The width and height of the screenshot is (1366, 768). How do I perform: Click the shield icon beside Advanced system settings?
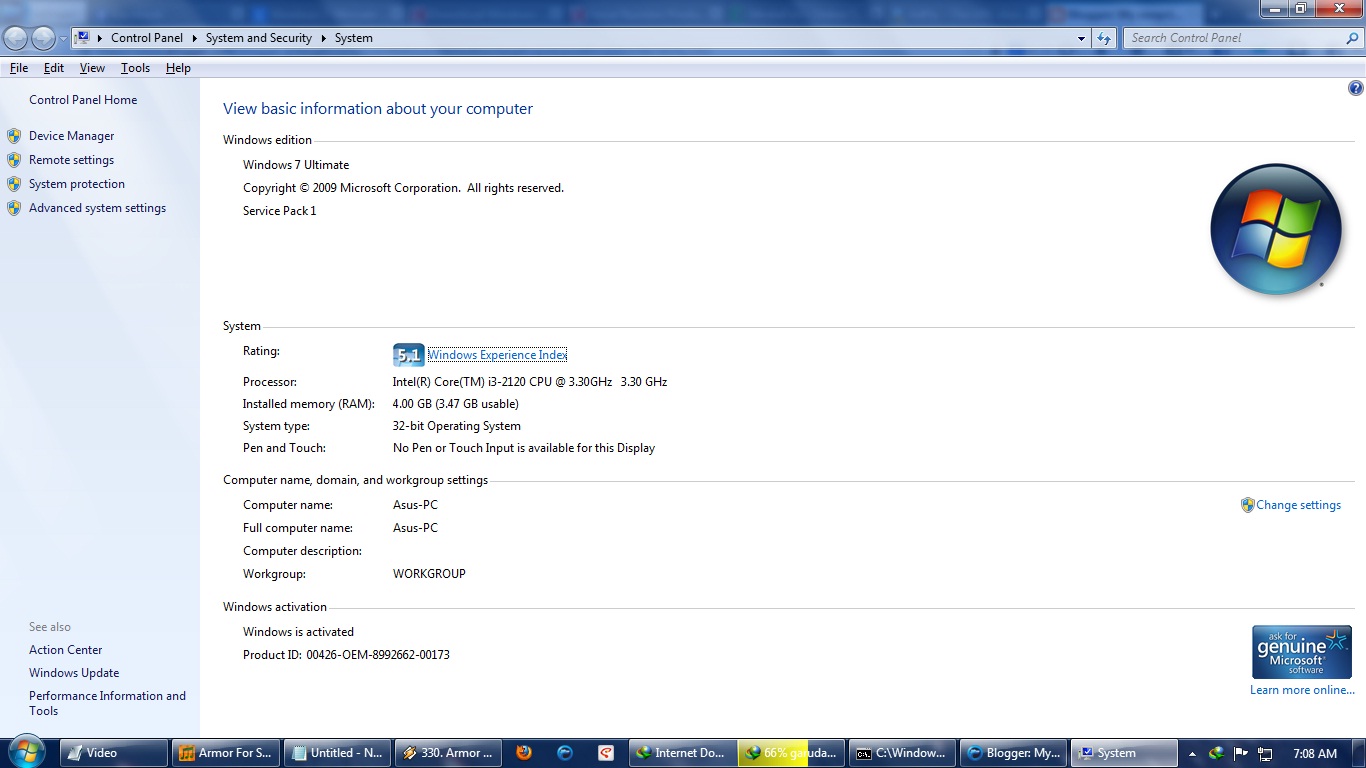tap(14, 208)
